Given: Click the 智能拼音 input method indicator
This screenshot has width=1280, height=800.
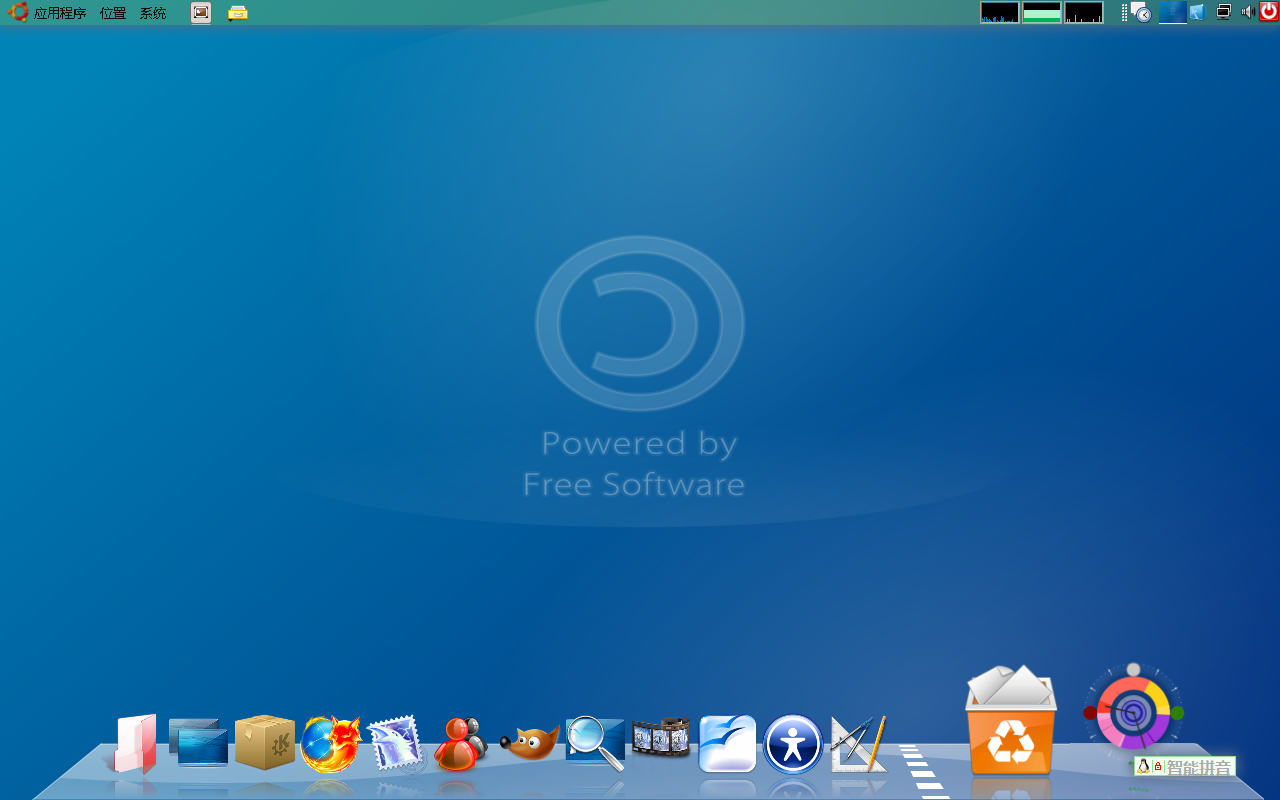Looking at the screenshot, I should tap(1199, 767).
